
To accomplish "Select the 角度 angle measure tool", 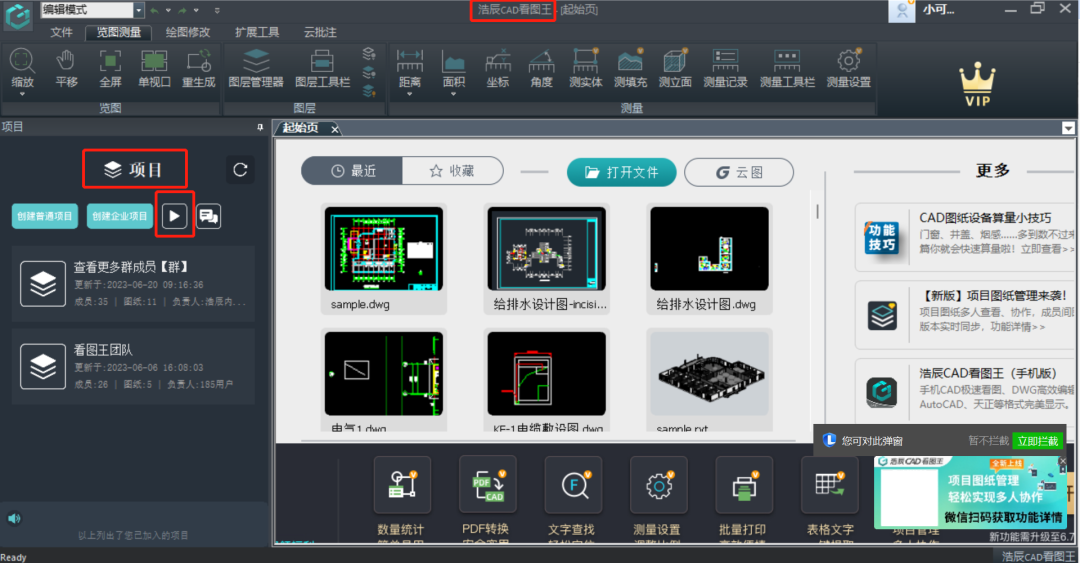I will pos(541,68).
